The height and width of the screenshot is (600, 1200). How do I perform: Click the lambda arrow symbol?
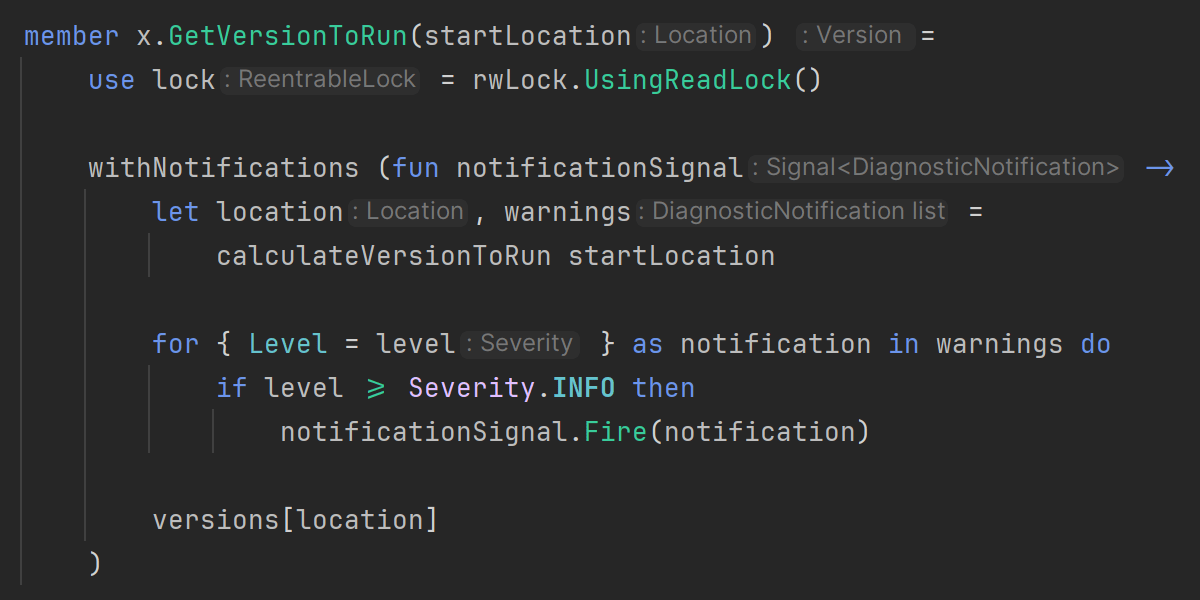click(x=1159, y=168)
